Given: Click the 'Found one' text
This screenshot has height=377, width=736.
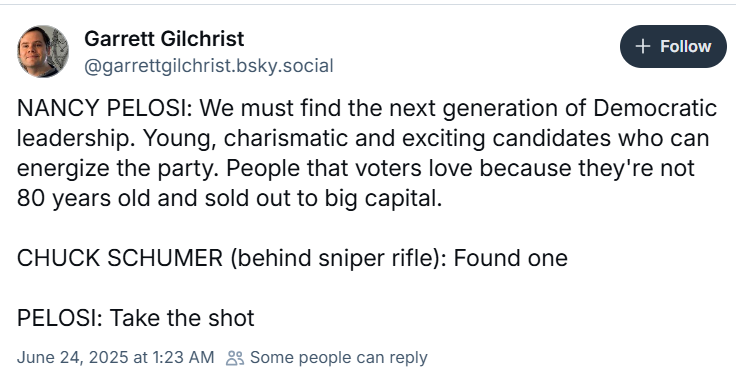Looking at the screenshot, I should 511,258.
